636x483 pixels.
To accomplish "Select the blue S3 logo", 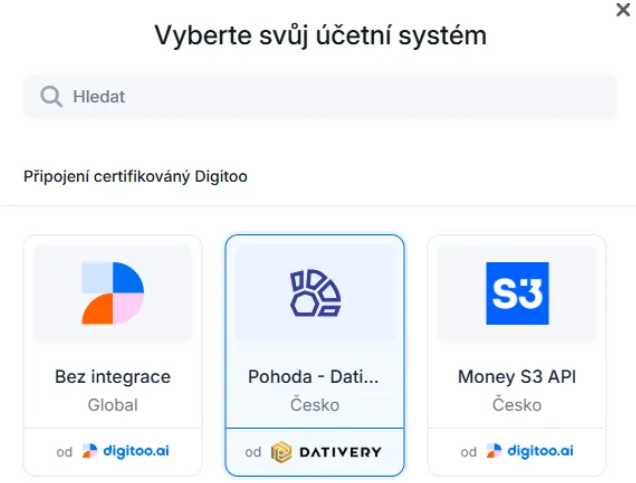I will tap(517, 293).
